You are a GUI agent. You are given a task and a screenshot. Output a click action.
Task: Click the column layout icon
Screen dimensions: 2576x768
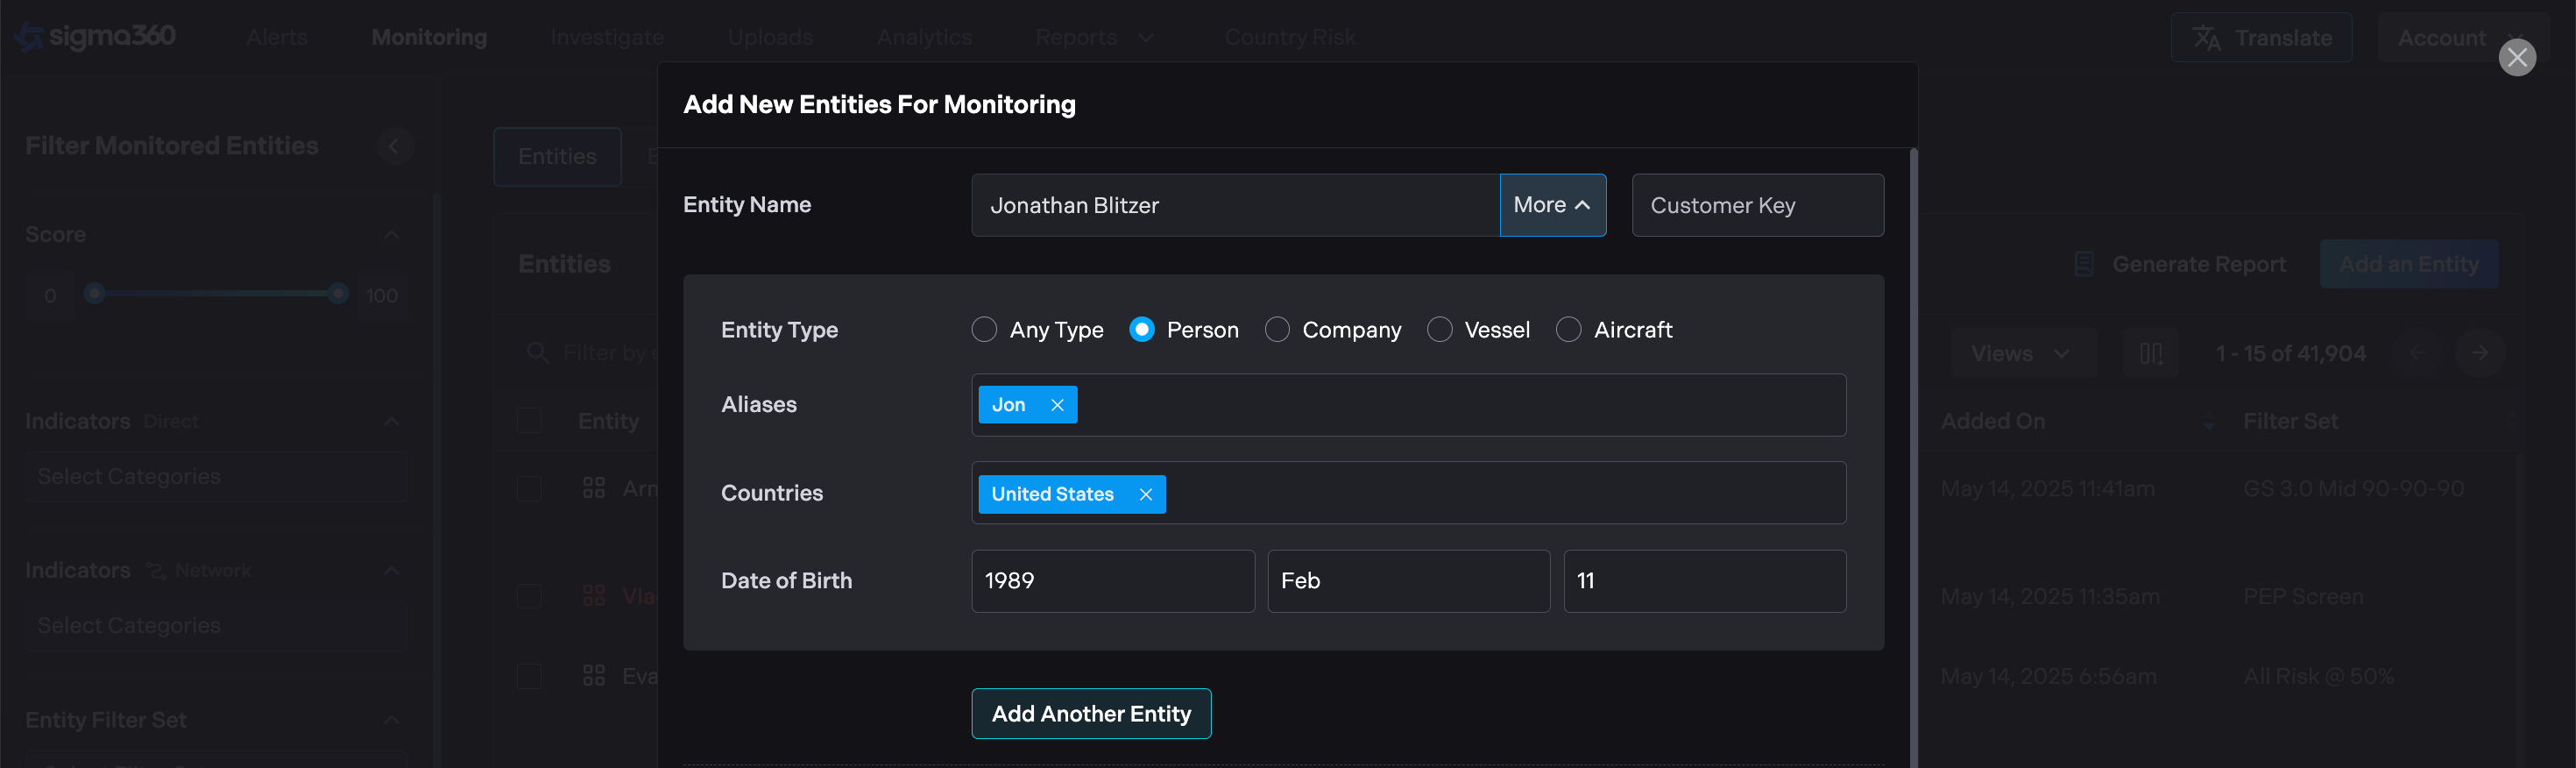tap(2150, 354)
